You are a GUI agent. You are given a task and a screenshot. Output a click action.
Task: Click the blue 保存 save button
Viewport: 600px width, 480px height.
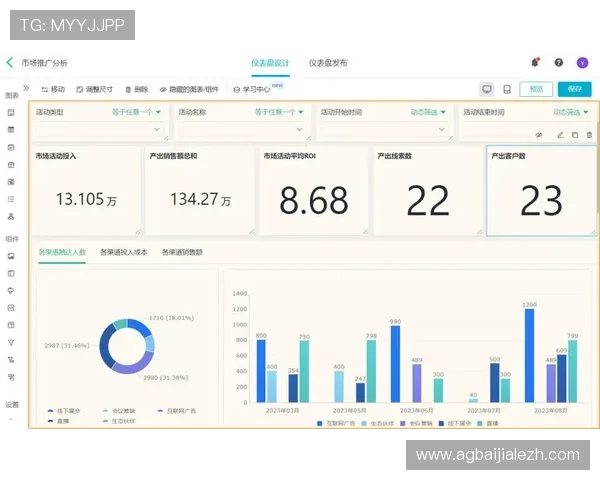point(575,89)
